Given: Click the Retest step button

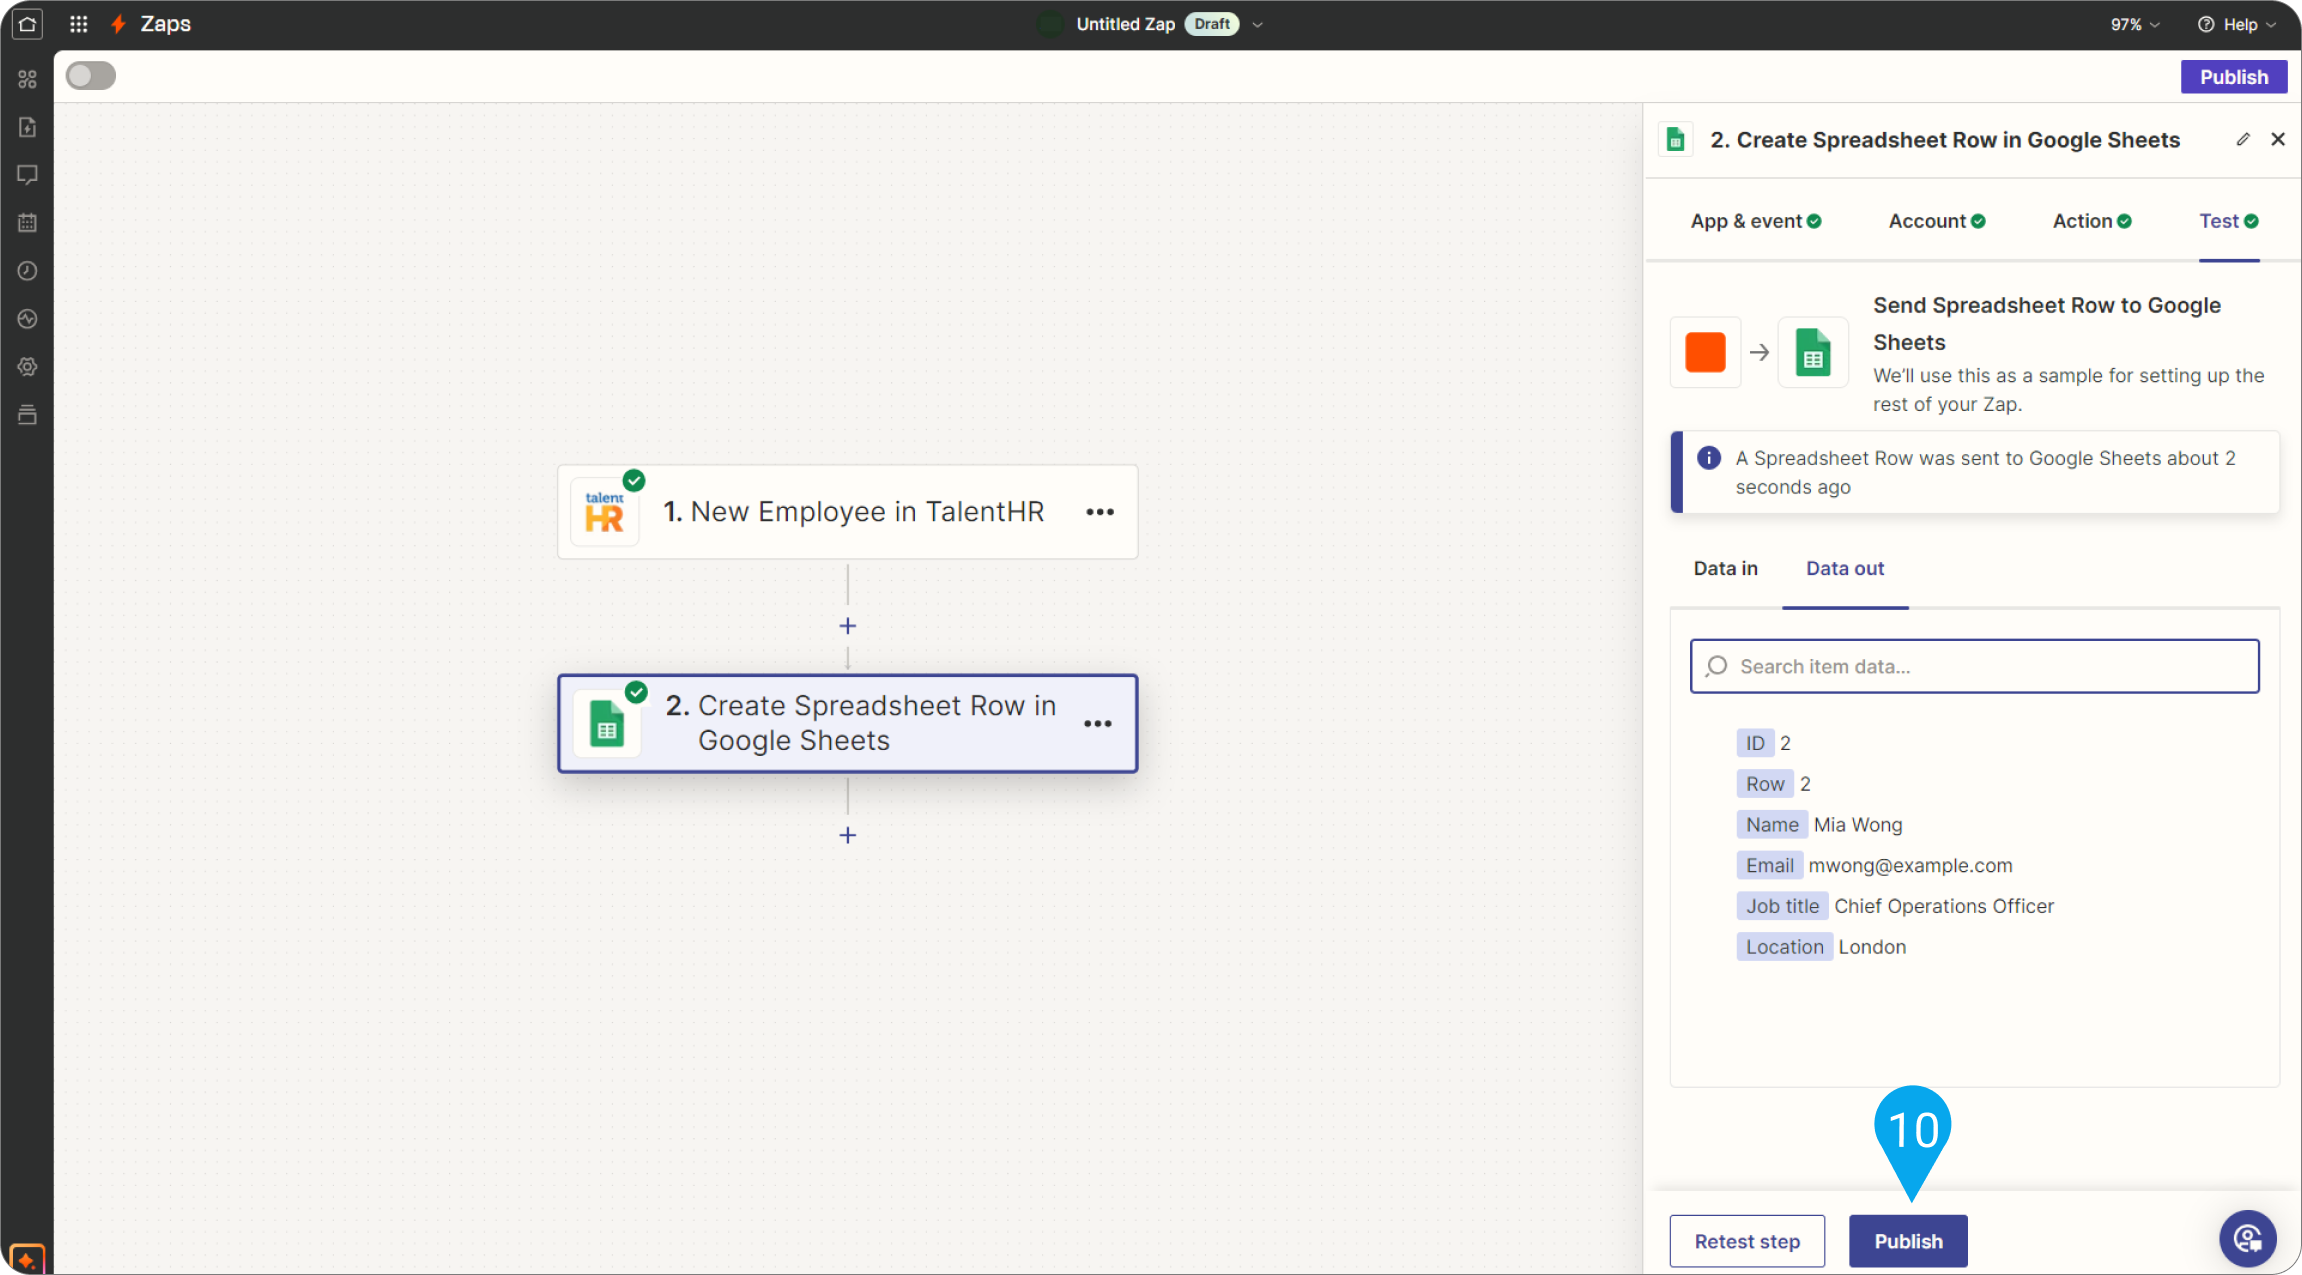Looking at the screenshot, I should (x=1747, y=1241).
